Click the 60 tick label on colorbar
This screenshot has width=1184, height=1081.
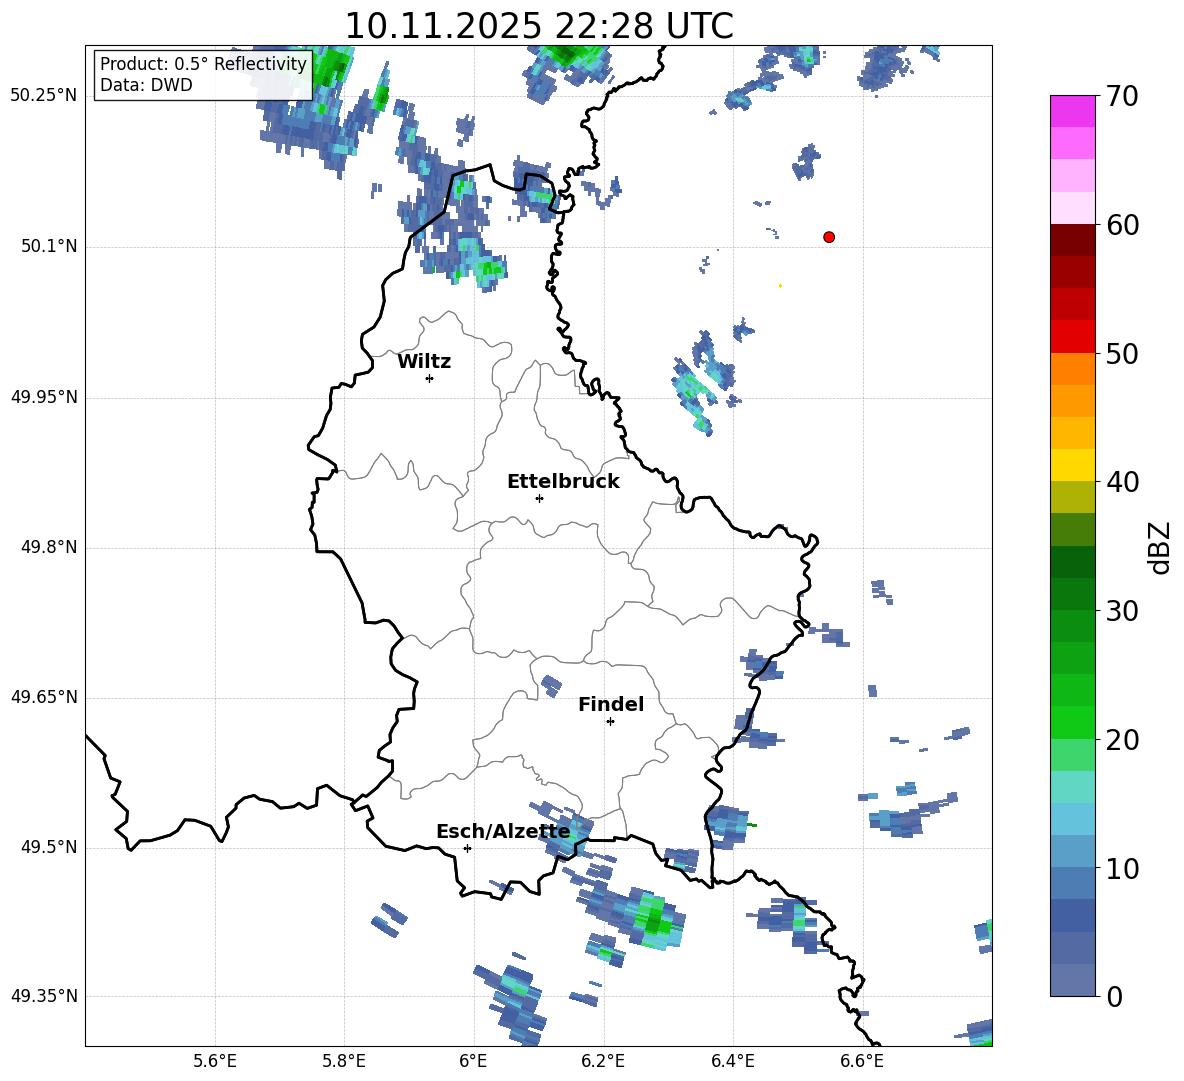coord(1122,225)
